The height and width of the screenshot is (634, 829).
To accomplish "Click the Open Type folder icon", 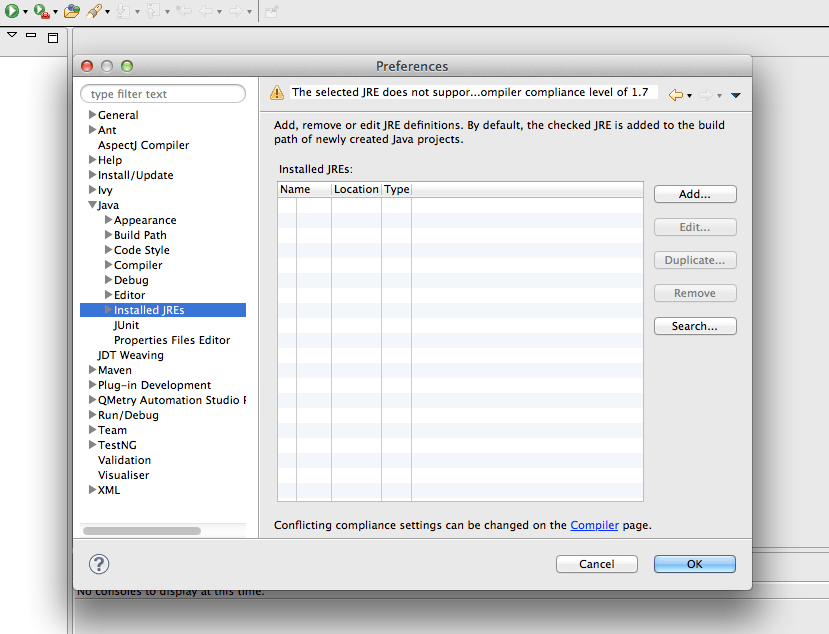I will [x=71, y=11].
